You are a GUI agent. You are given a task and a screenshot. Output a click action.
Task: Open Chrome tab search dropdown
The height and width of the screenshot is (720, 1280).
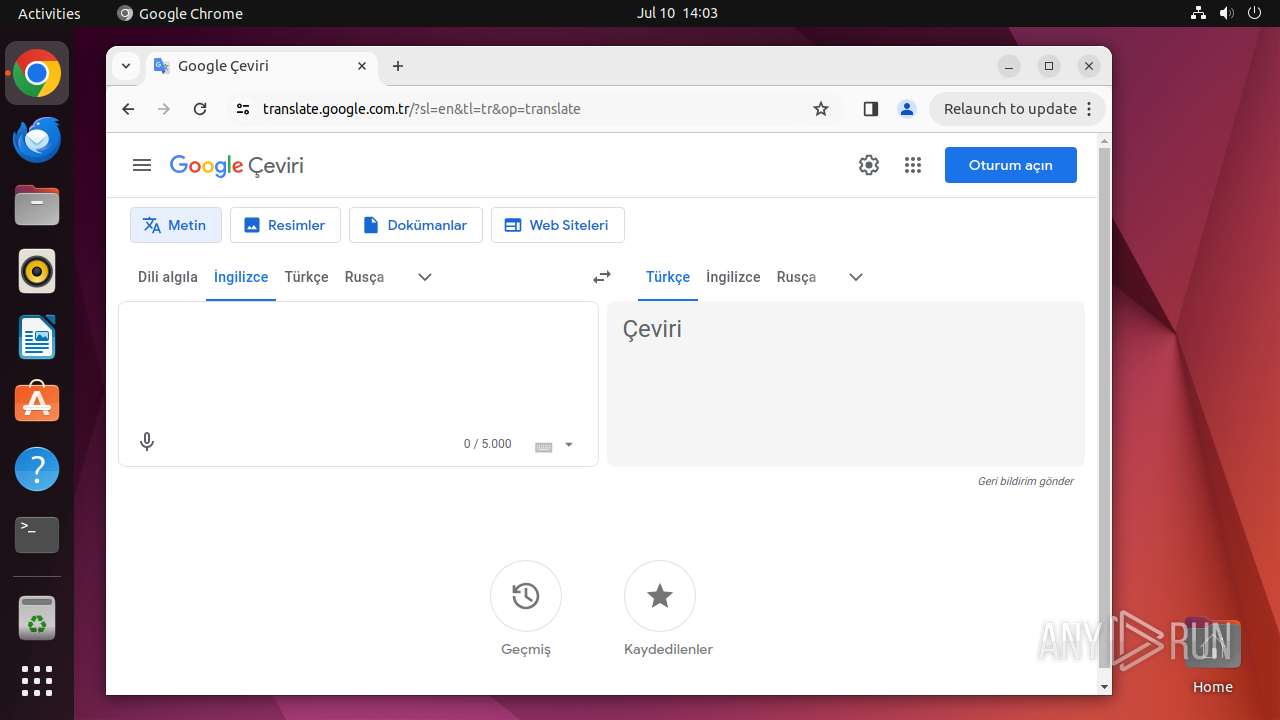tap(126, 66)
